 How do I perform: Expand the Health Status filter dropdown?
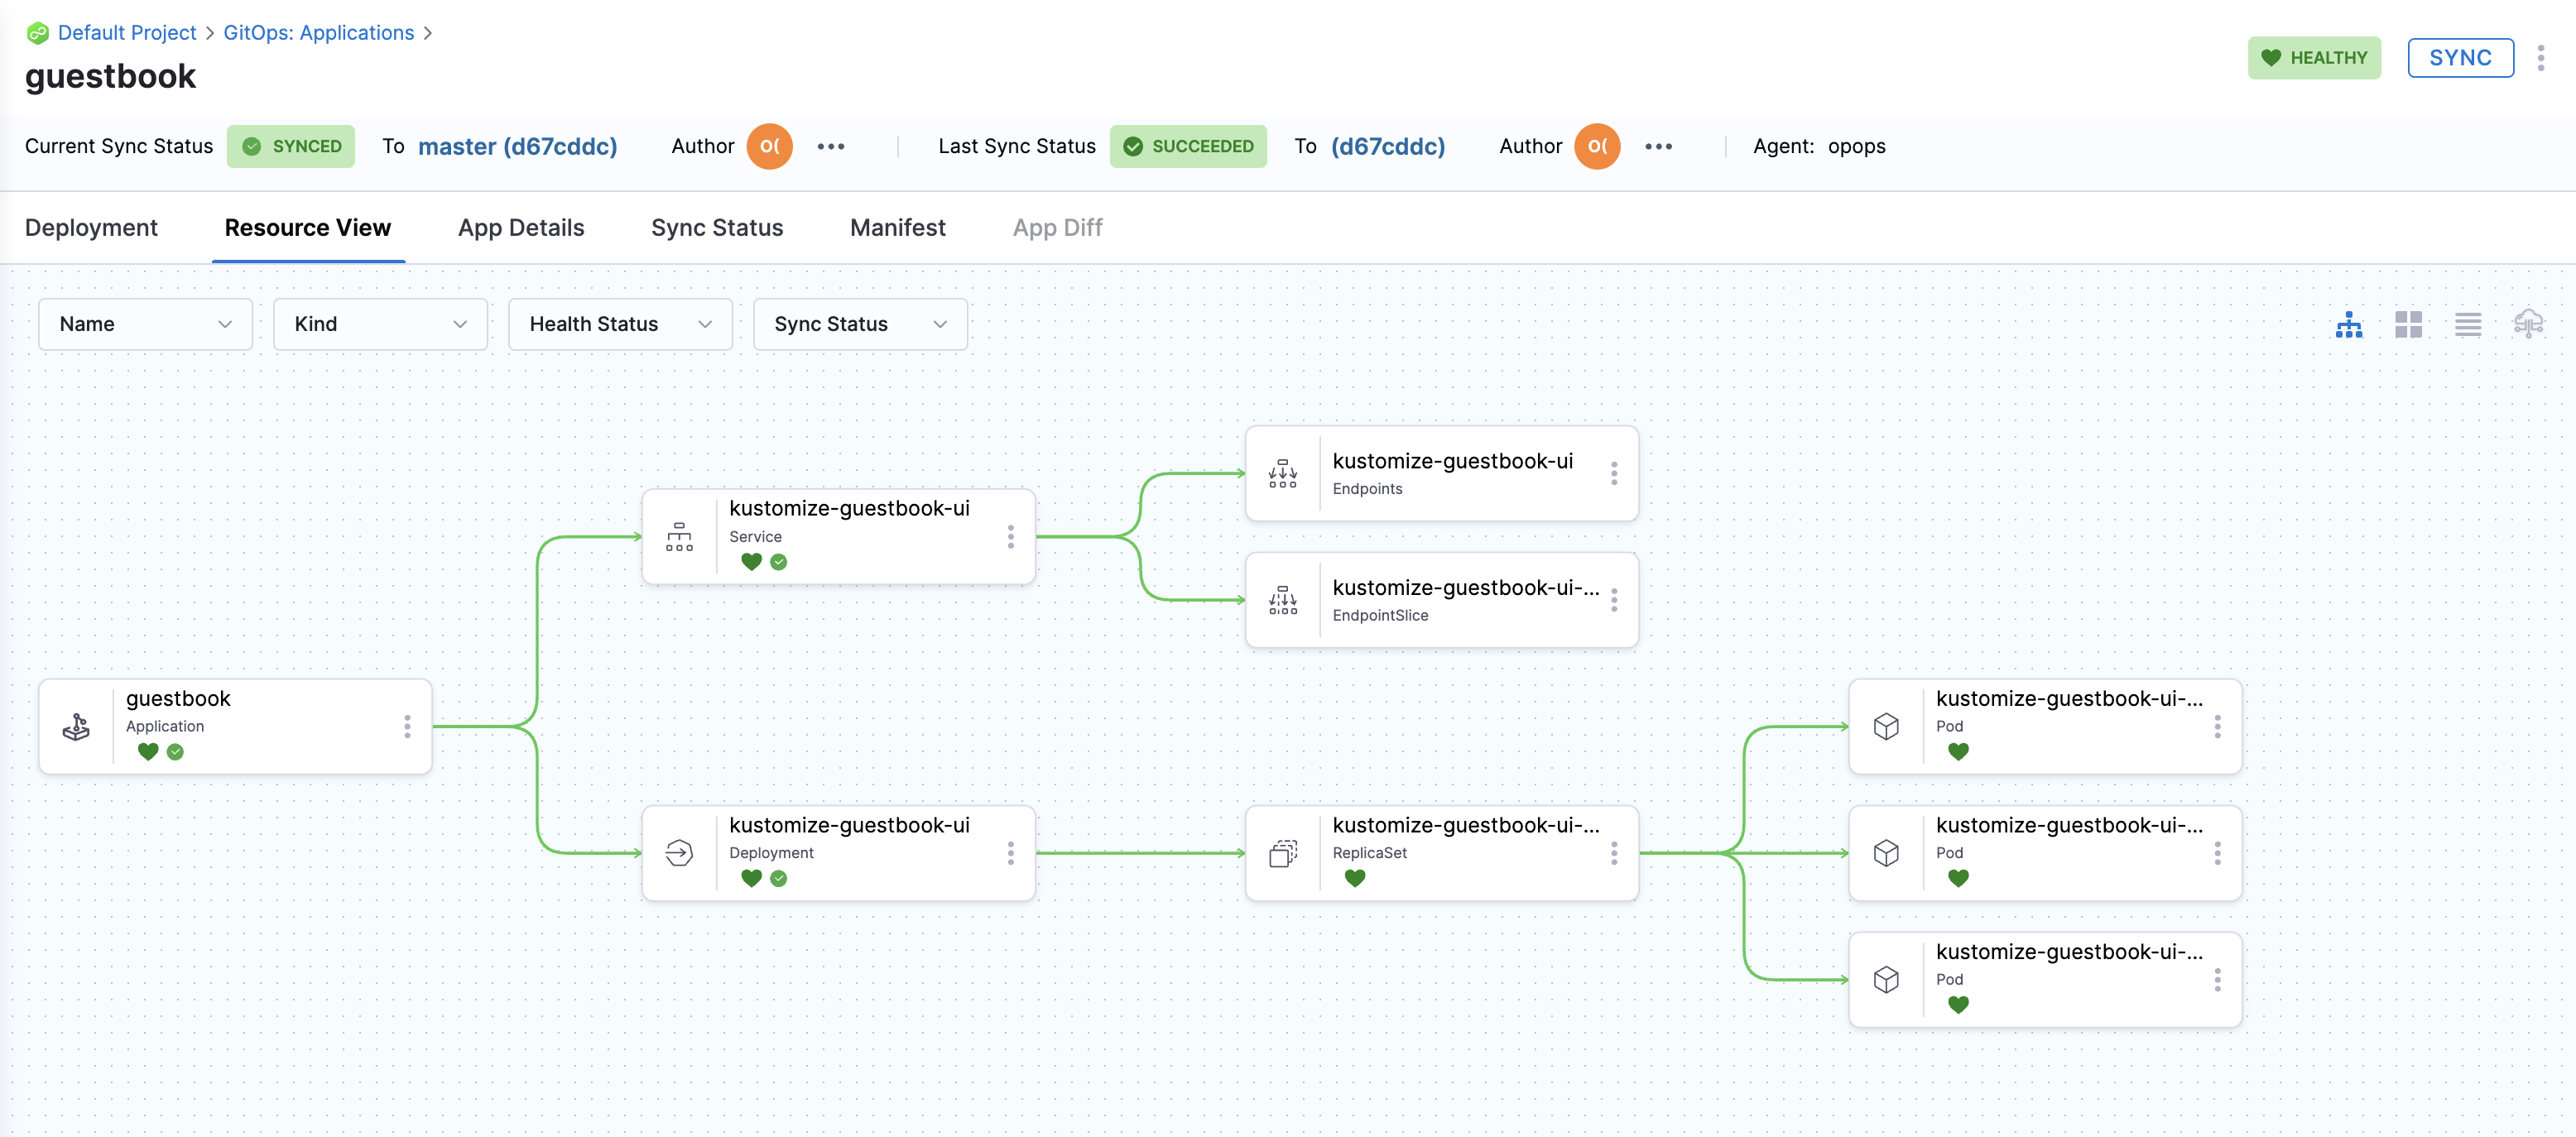coord(619,324)
